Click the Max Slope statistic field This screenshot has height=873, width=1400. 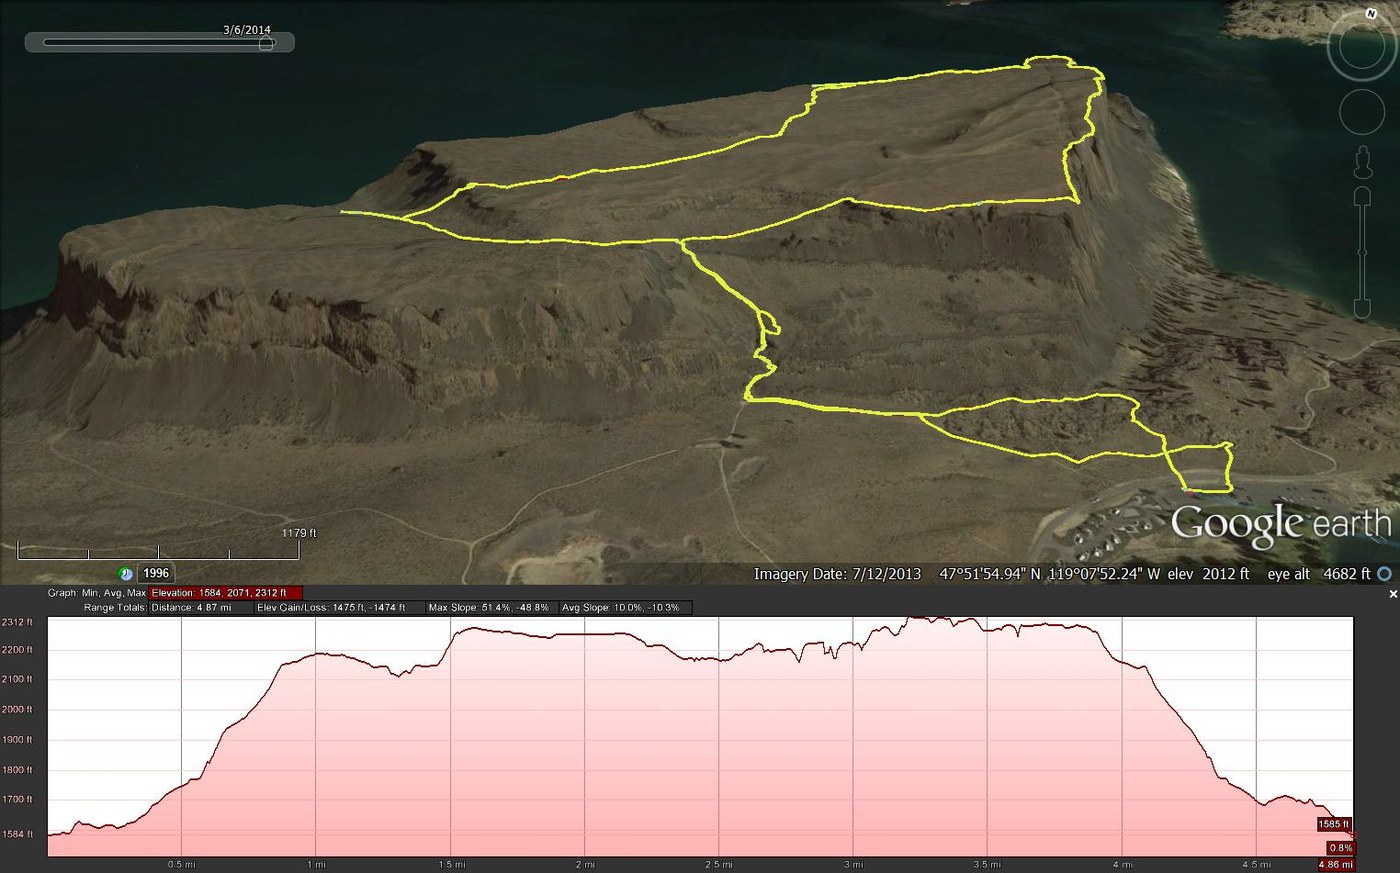[488, 608]
